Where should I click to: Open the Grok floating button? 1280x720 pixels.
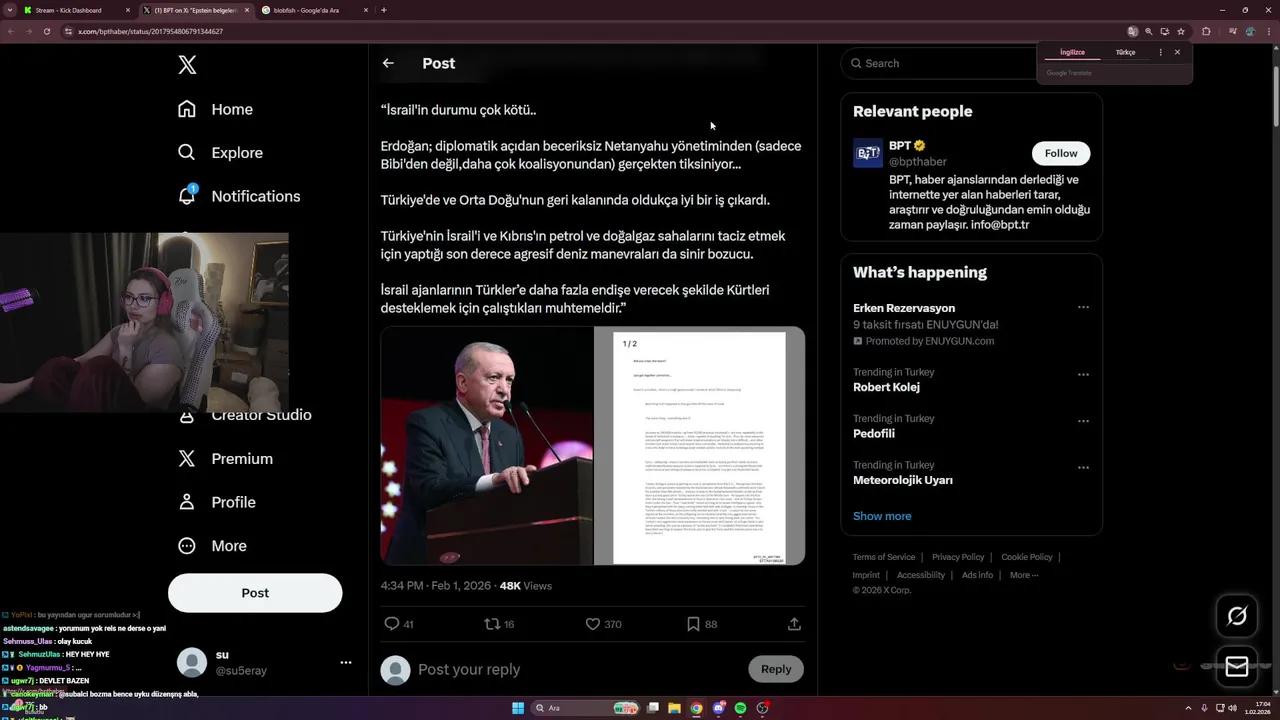pos(1236,616)
